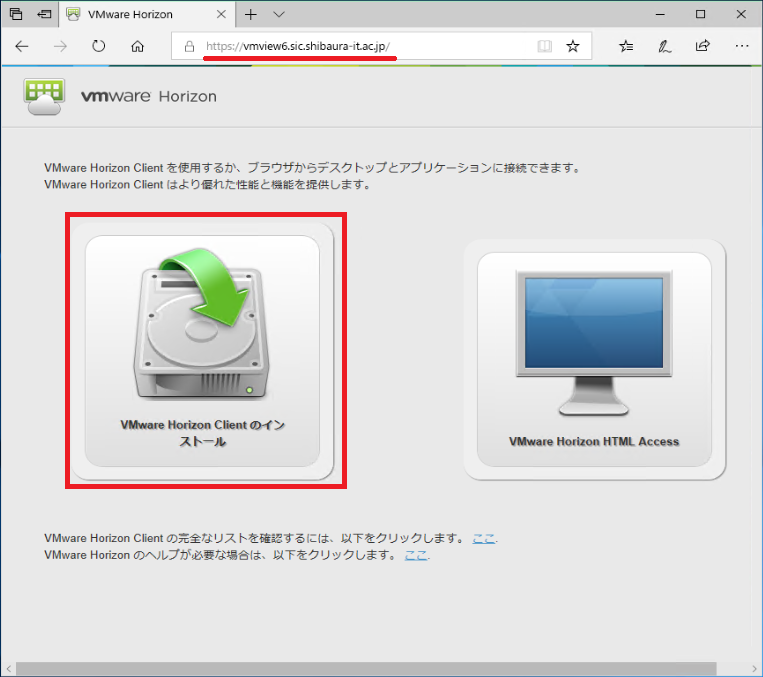
Task: Click ここ link for Horizon help
Action: click(x=416, y=555)
